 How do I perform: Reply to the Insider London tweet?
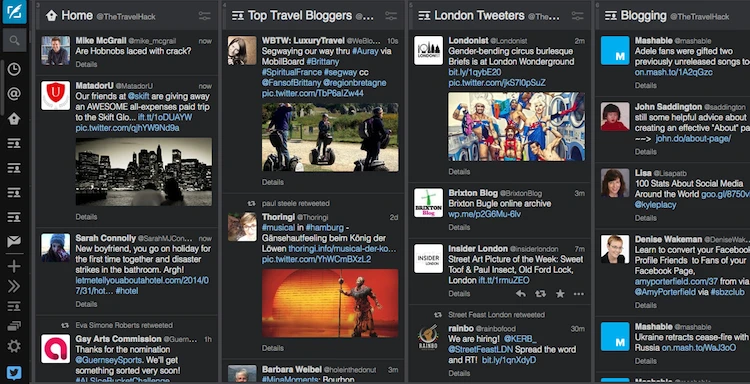point(520,294)
